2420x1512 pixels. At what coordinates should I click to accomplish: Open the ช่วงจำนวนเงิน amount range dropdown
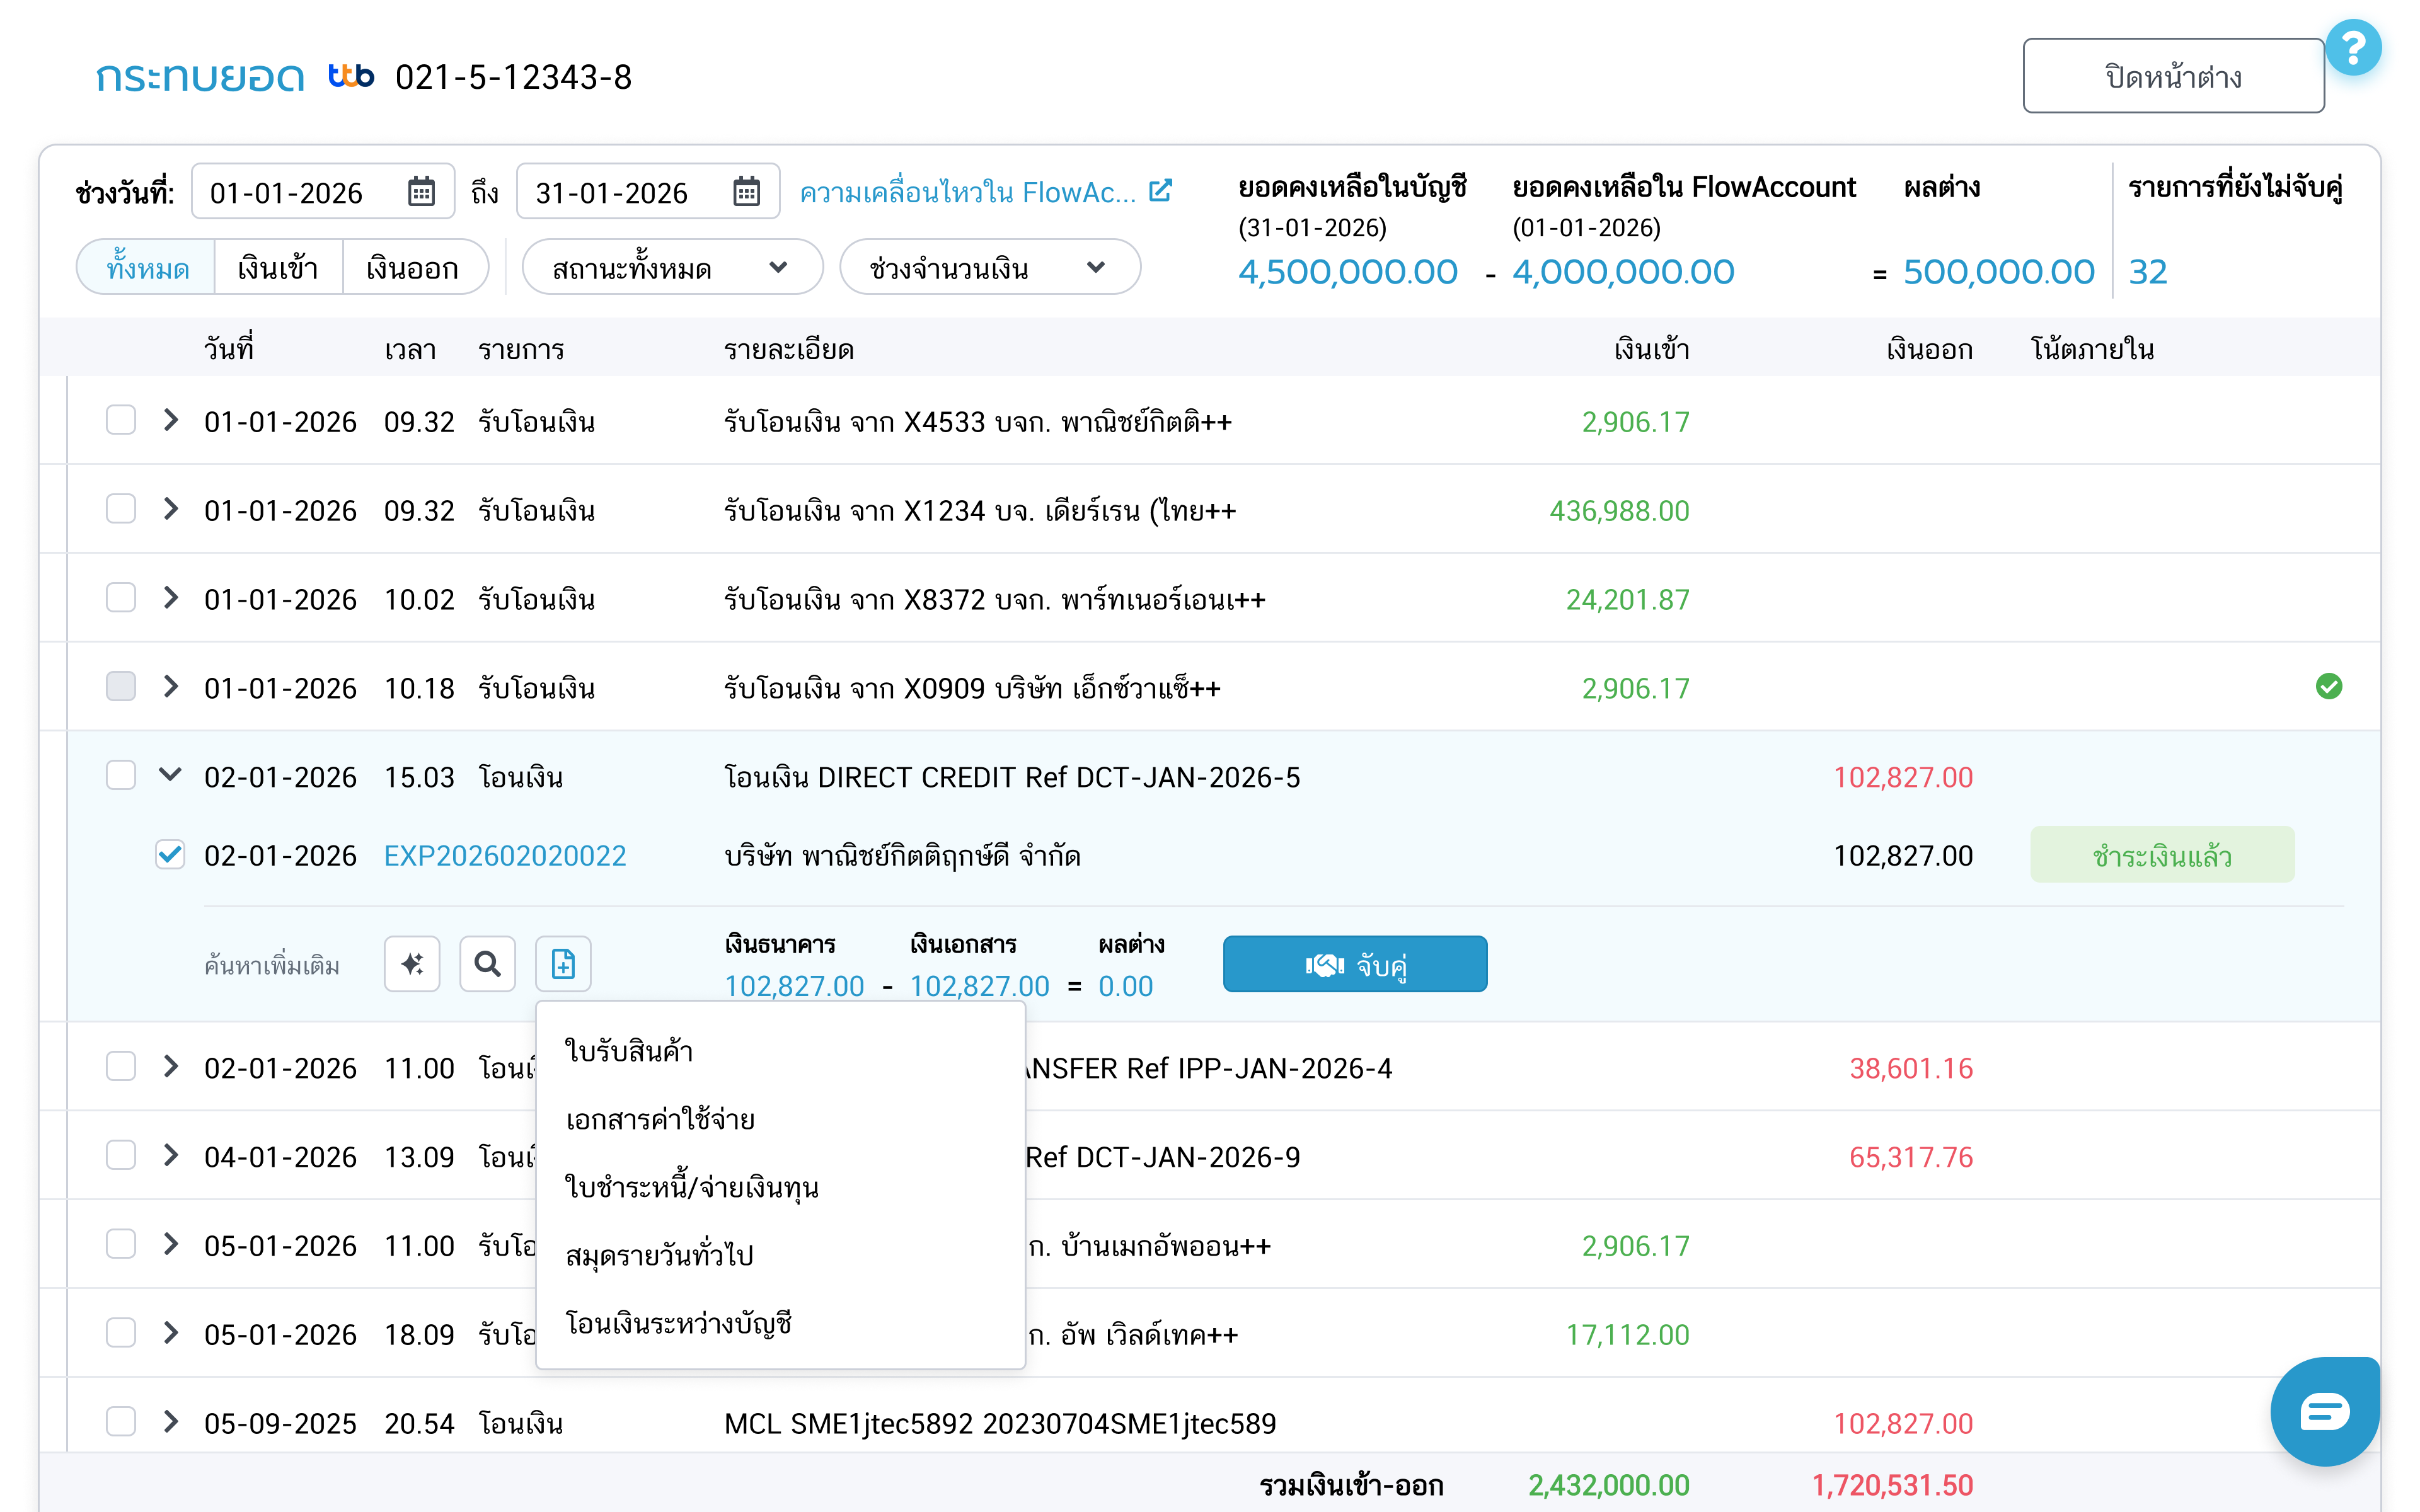pyautogui.click(x=989, y=268)
